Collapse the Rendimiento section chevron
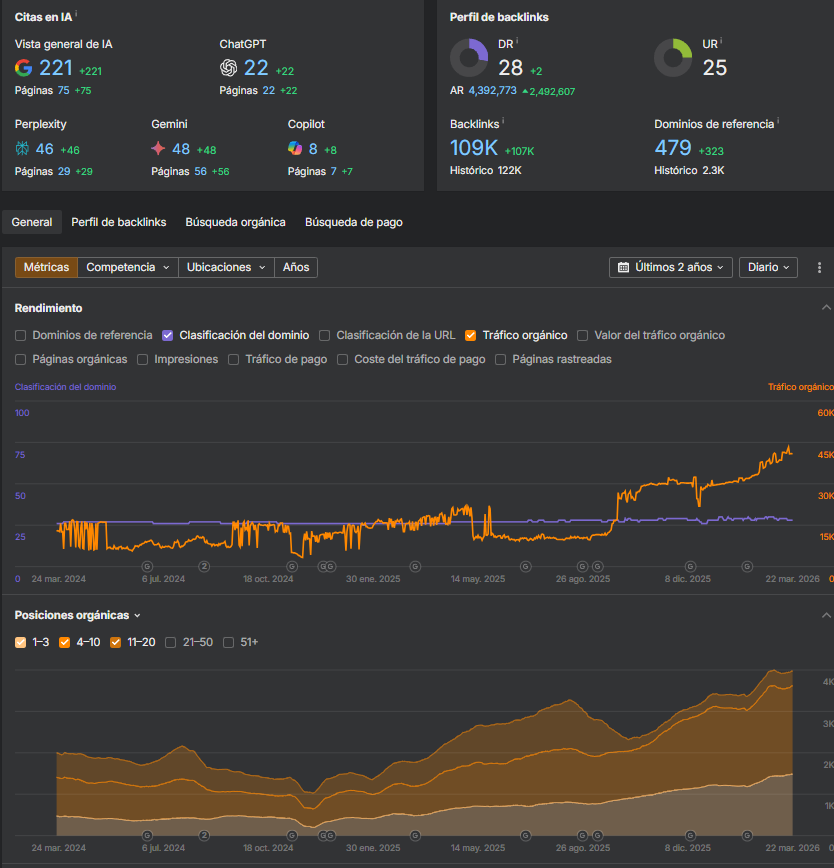The height and width of the screenshot is (868, 834). pyautogui.click(x=825, y=308)
